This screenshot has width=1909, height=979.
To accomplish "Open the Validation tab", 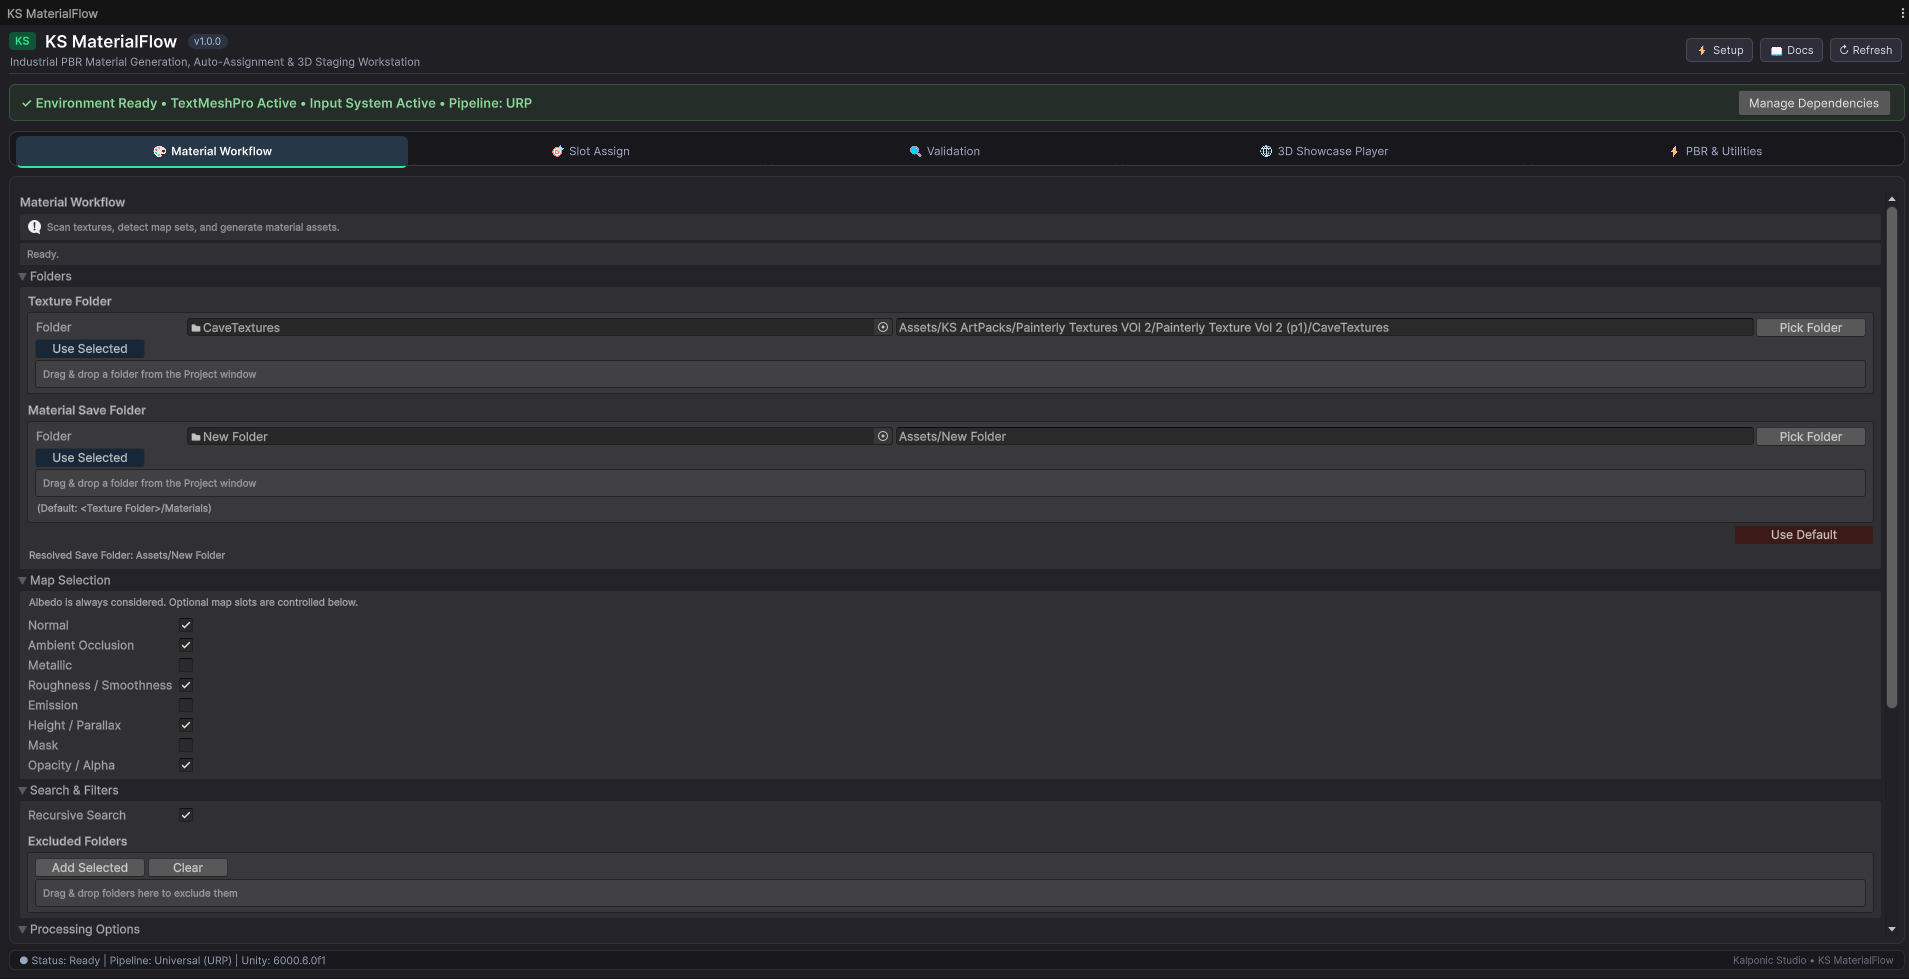I will [944, 151].
